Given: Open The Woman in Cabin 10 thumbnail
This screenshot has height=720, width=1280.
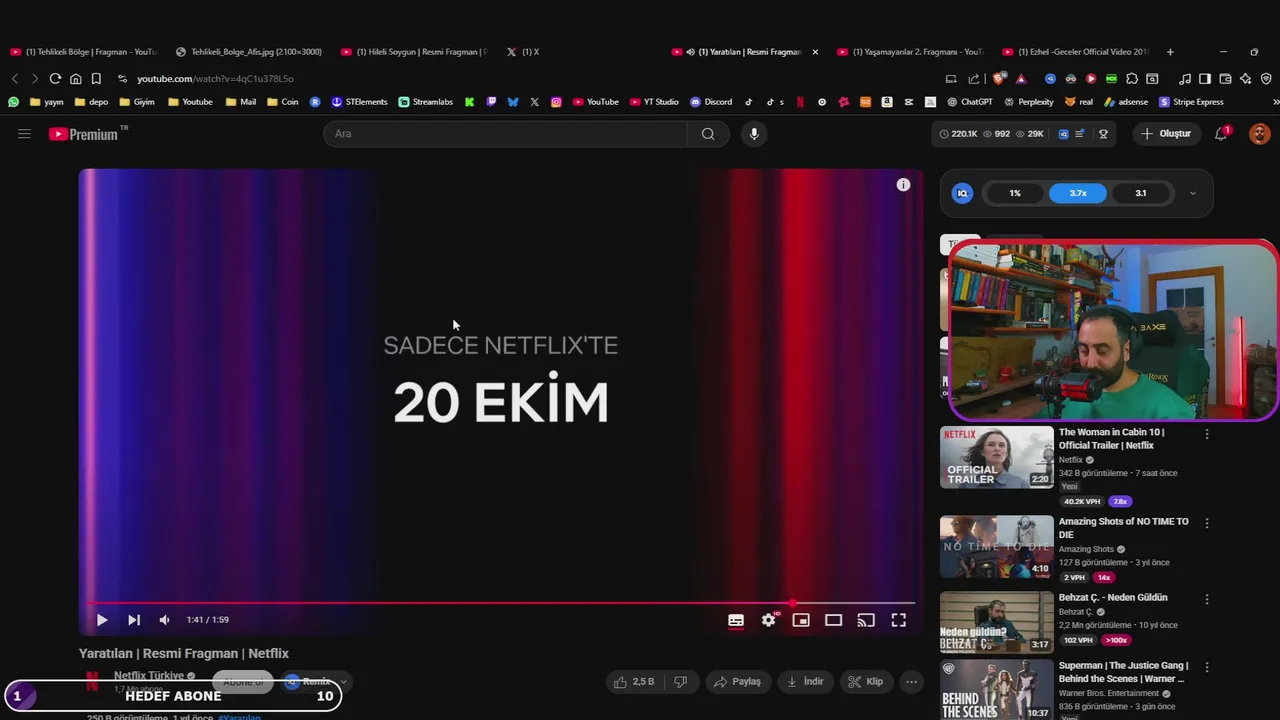Looking at the screenshot, I should point(996,457).
